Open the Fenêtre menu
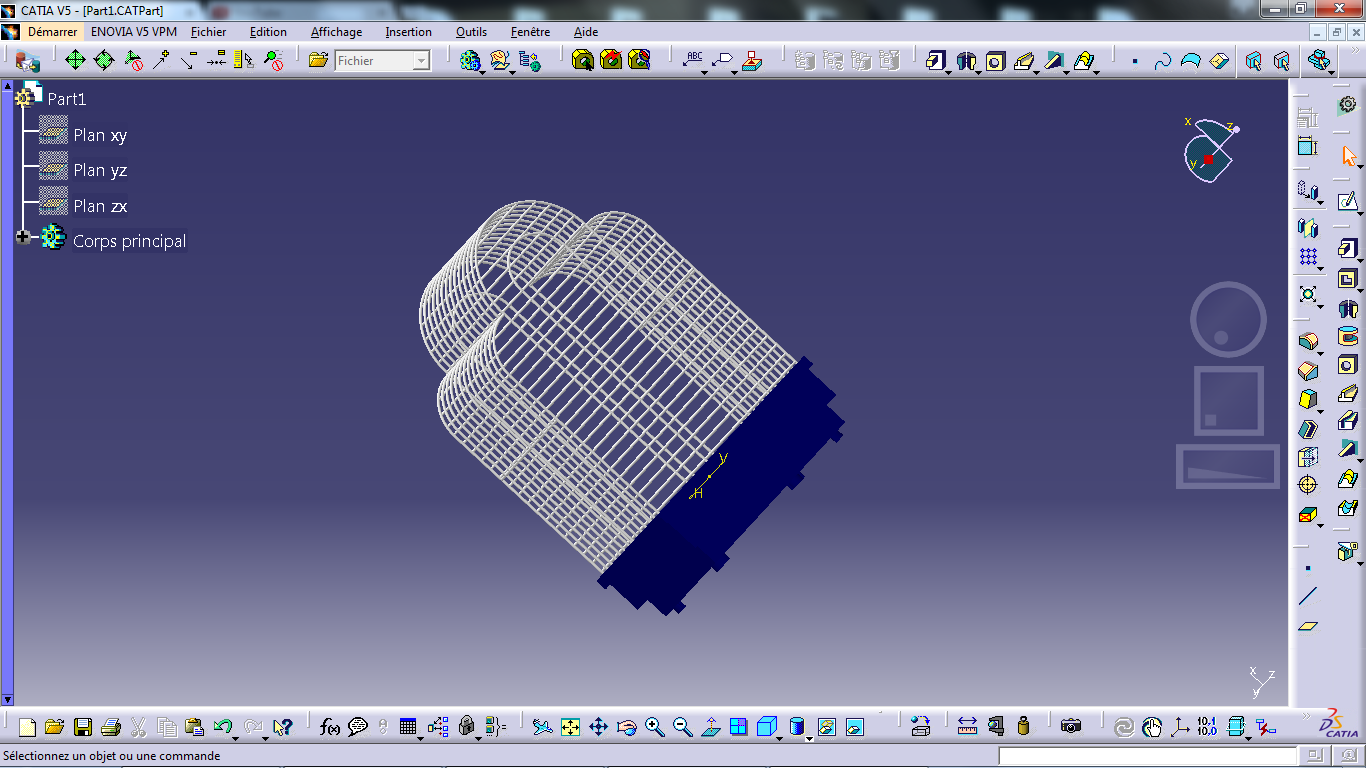The image size is (1366, 768). pyautogui.click(x=530, y=32)
